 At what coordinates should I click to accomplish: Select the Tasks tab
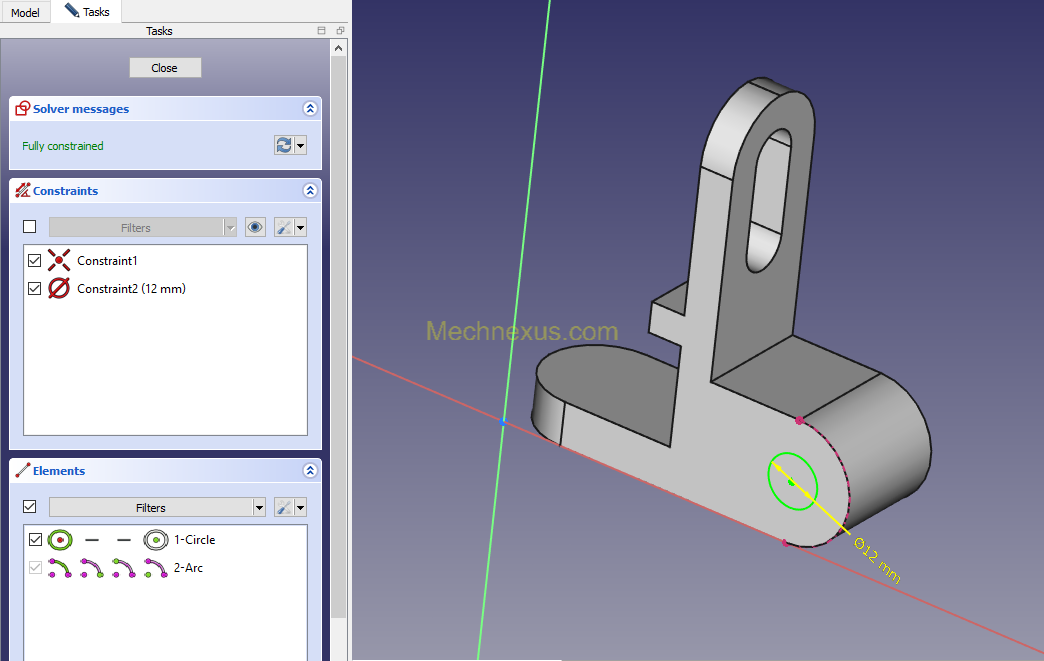[x=87, y=12]
